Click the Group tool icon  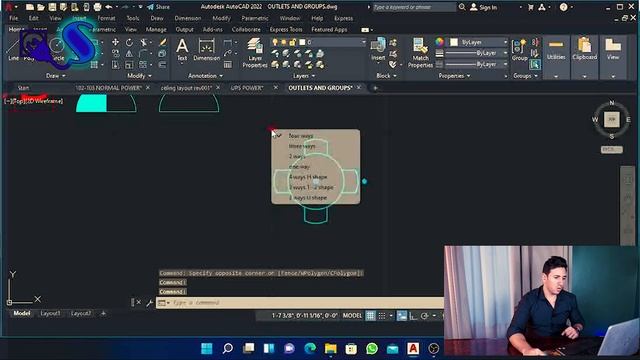[519, 50]
